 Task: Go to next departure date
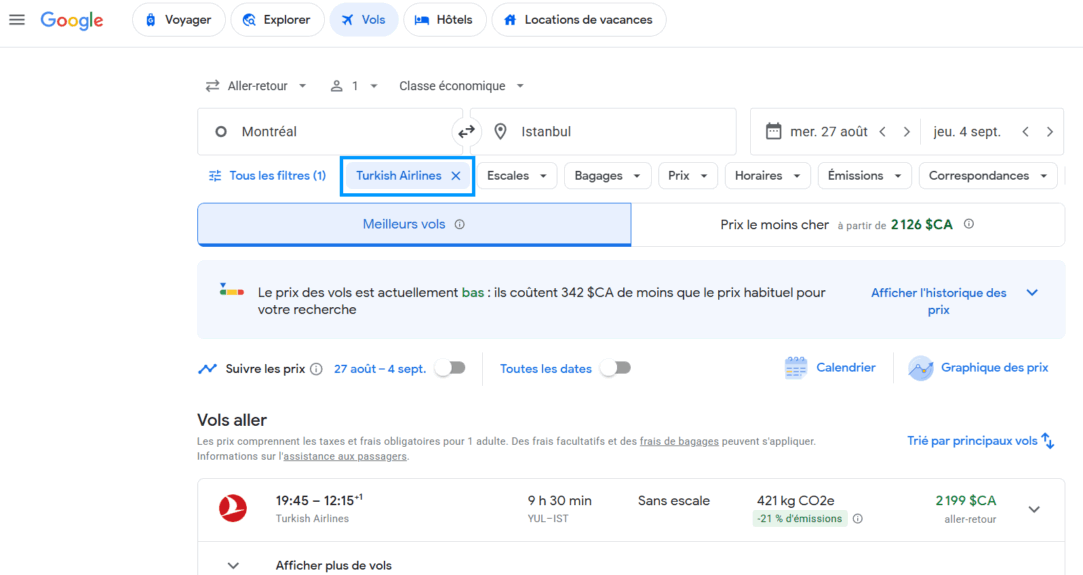(907, 132)
